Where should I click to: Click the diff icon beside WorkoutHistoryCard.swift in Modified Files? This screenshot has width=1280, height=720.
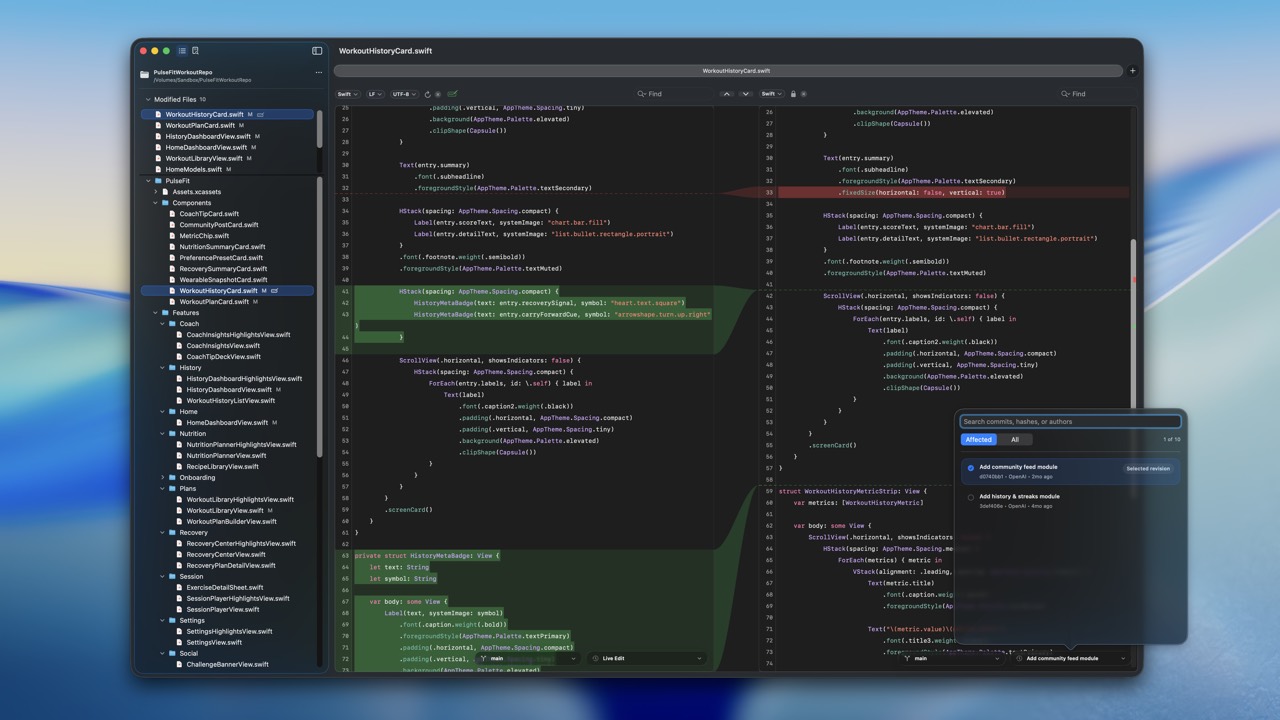[260, 115]
